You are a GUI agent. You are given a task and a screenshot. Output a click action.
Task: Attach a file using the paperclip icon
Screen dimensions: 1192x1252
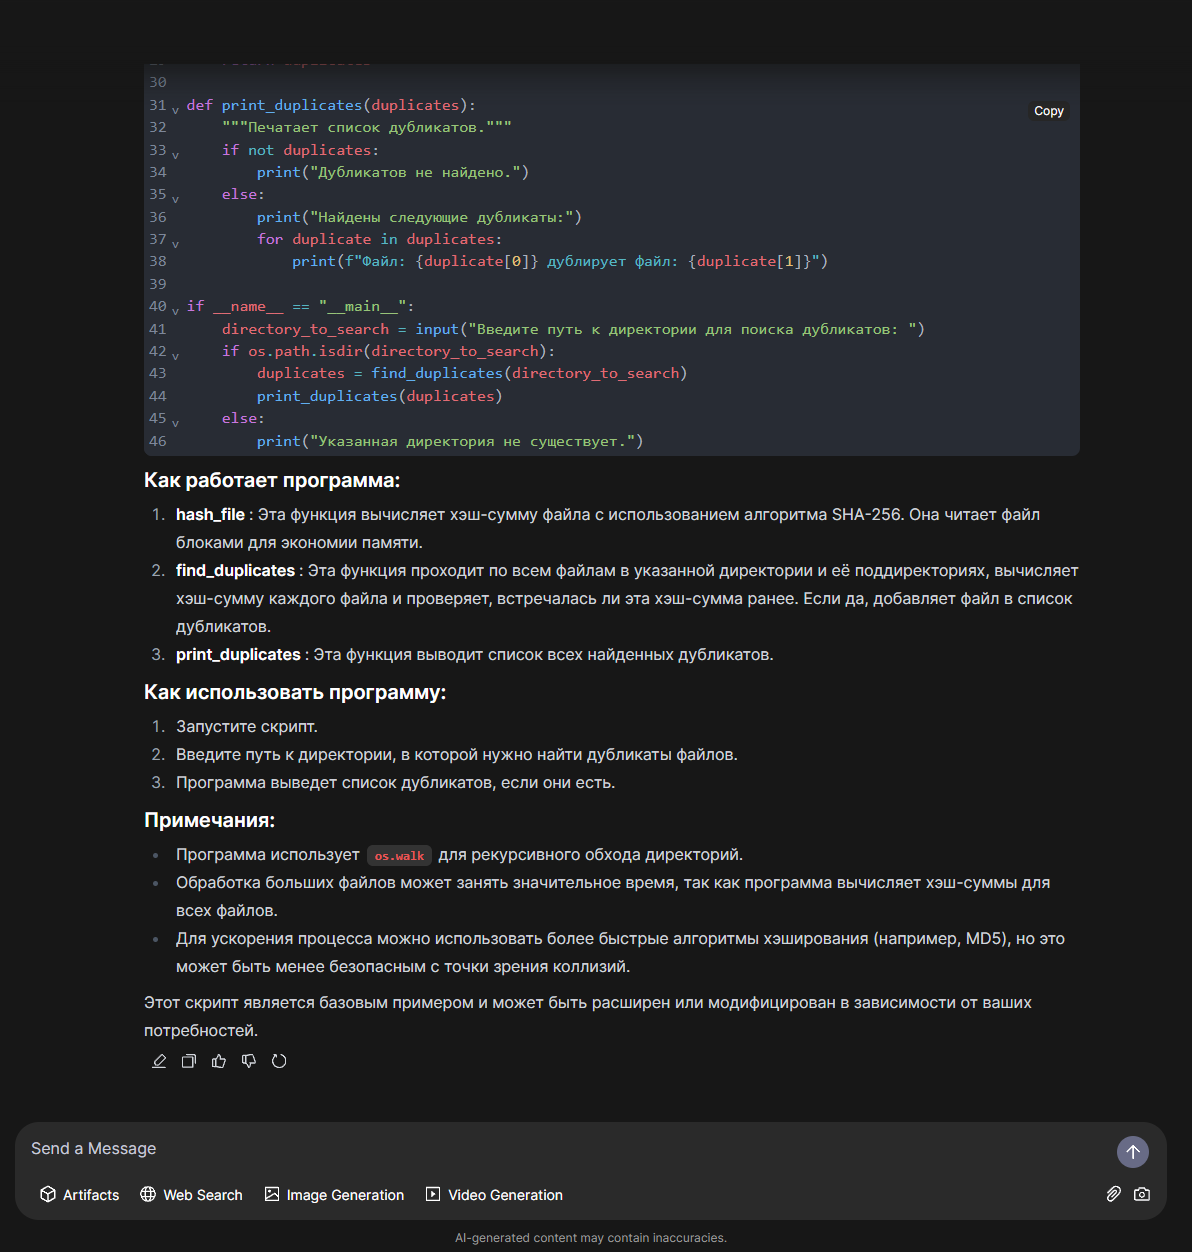[1113, 1194]
